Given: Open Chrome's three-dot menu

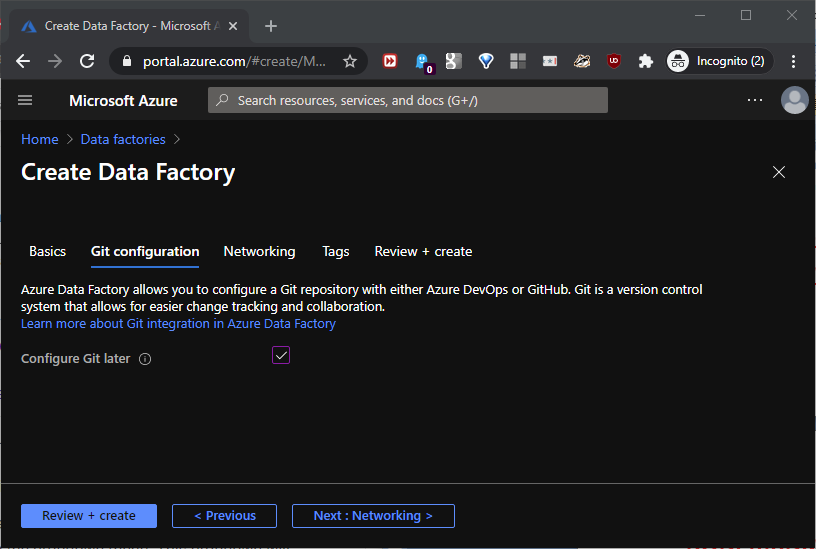Looking at the screenshot, I should tap(793, 61).
